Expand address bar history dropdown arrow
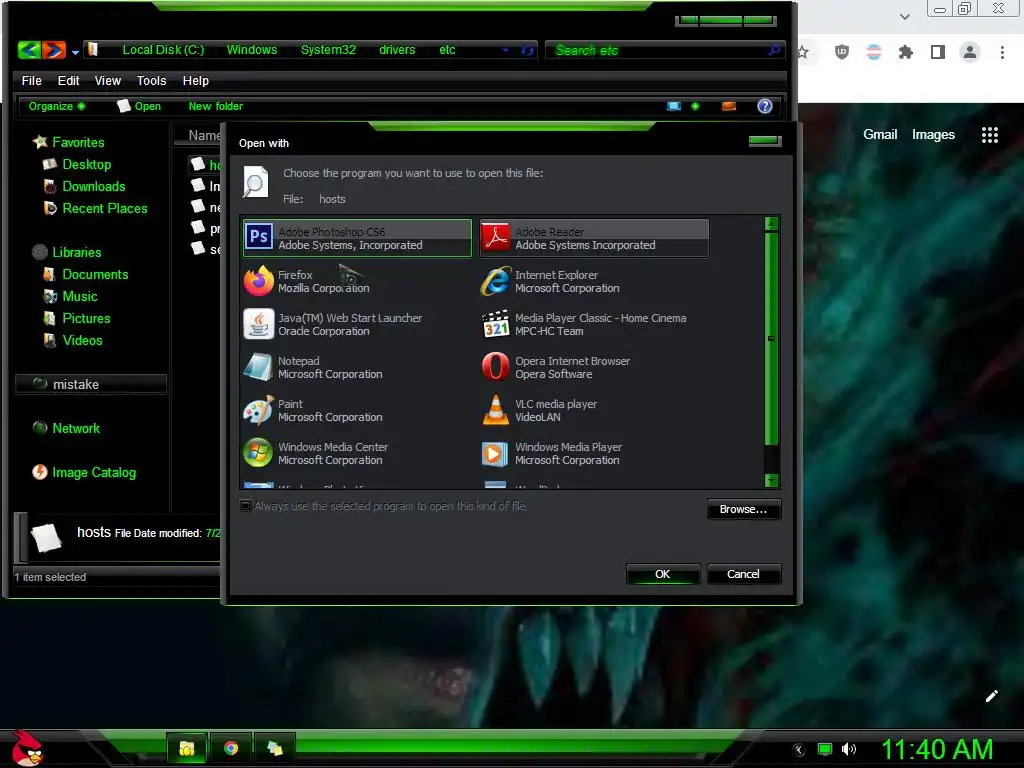This screenshot has width=1024, height=768. 505,50
